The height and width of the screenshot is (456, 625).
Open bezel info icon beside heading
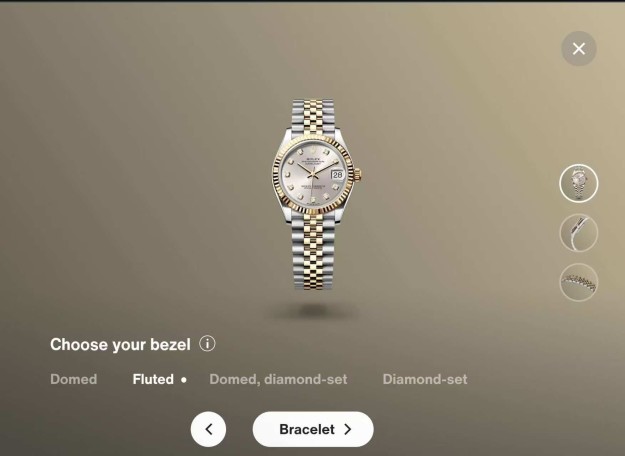pyautogui.click(x=207, y=343)
